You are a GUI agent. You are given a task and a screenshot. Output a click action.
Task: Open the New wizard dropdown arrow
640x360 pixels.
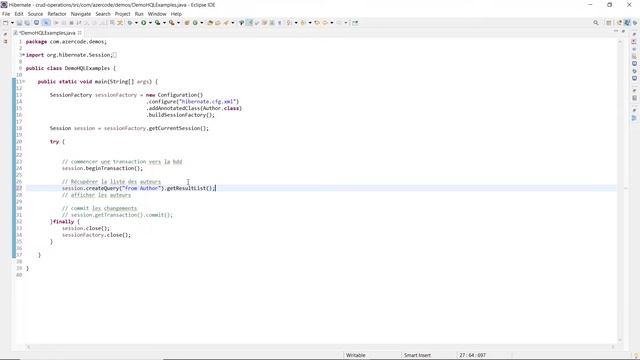pos(12,23)
